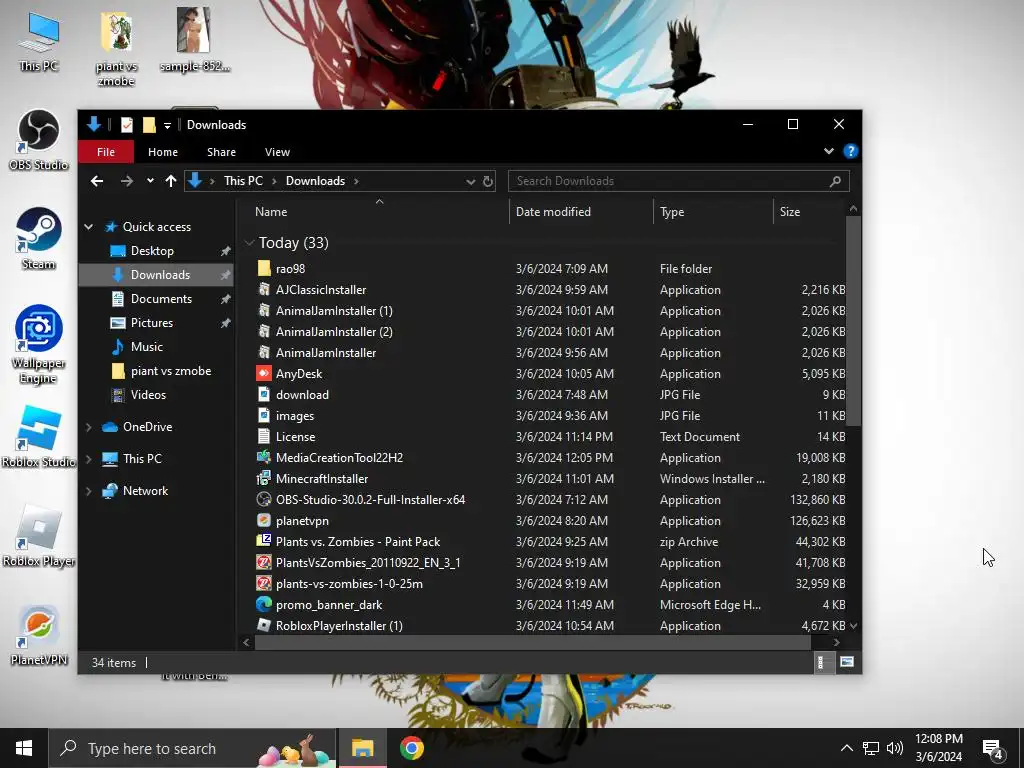Collapse the Today (33) group
Image resolution: width=1024 pixels, height=768 pixels.
coord(249,242)
